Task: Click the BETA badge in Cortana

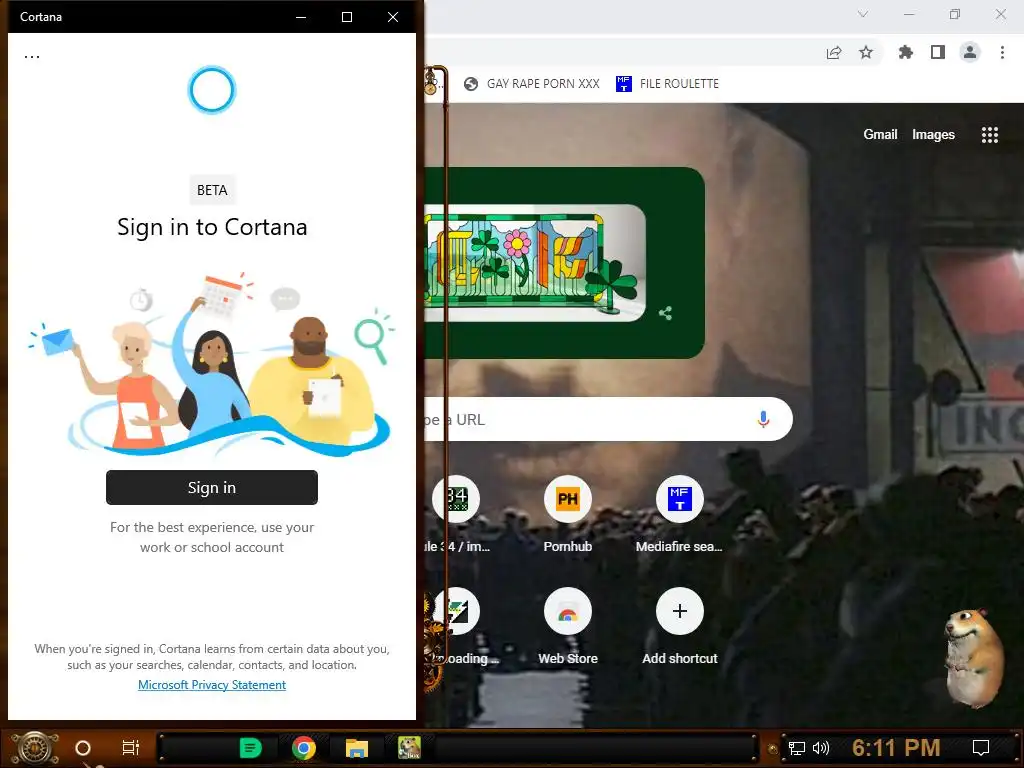Action: [212, 190]
